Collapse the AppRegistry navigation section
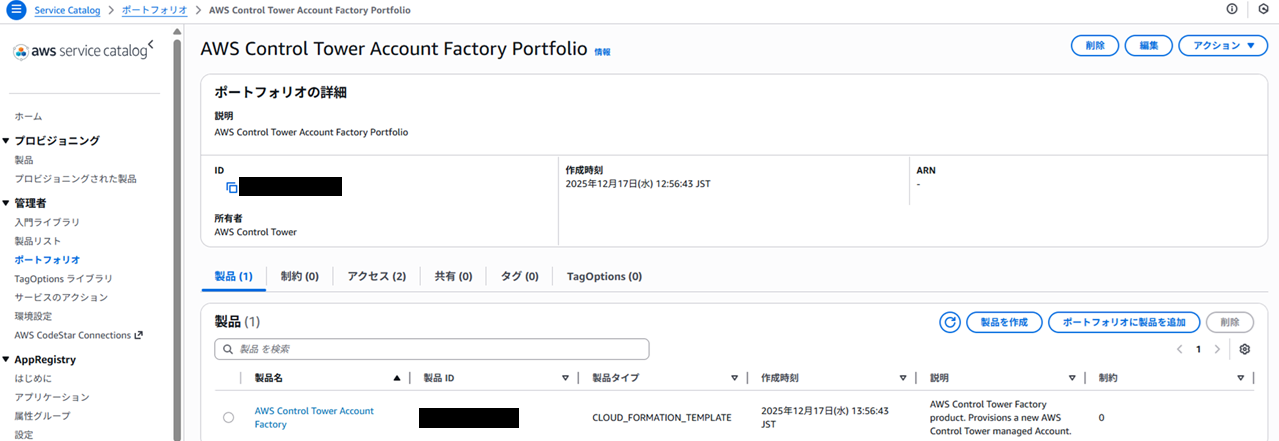Screen dimensions: 1279x441 tap(6, 360)
